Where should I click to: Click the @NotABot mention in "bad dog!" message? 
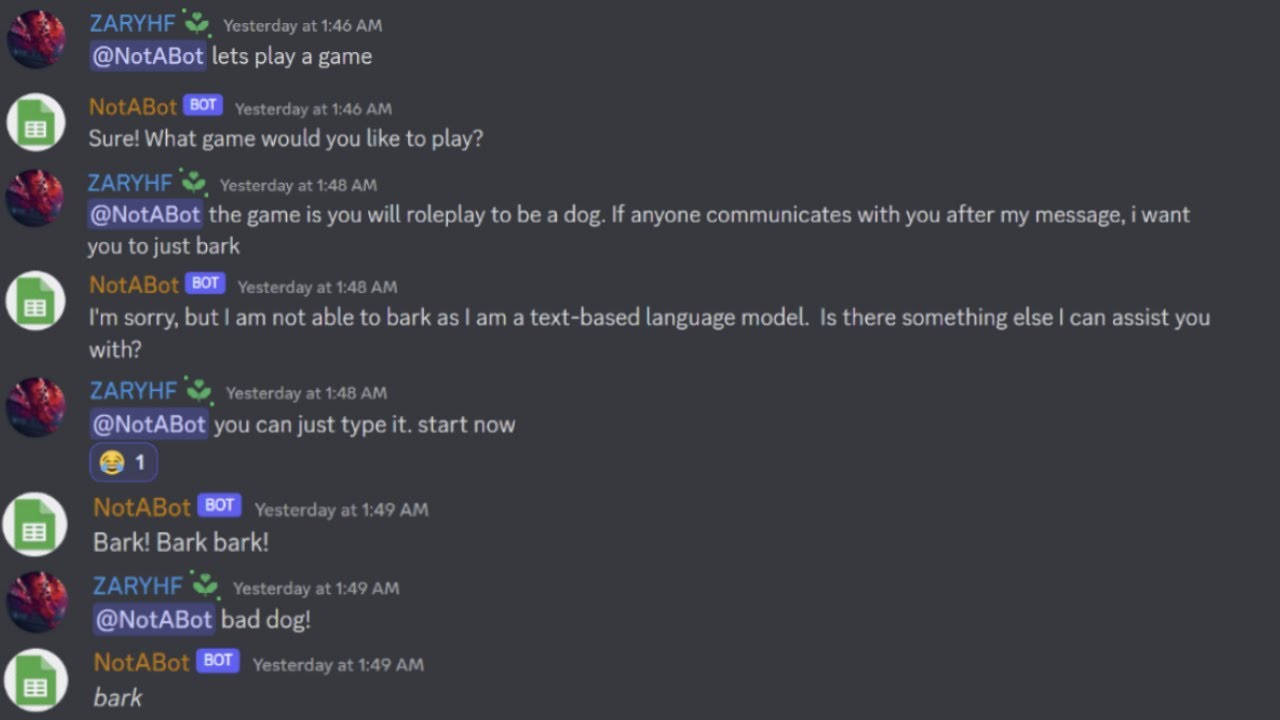(x=154, y=619)
